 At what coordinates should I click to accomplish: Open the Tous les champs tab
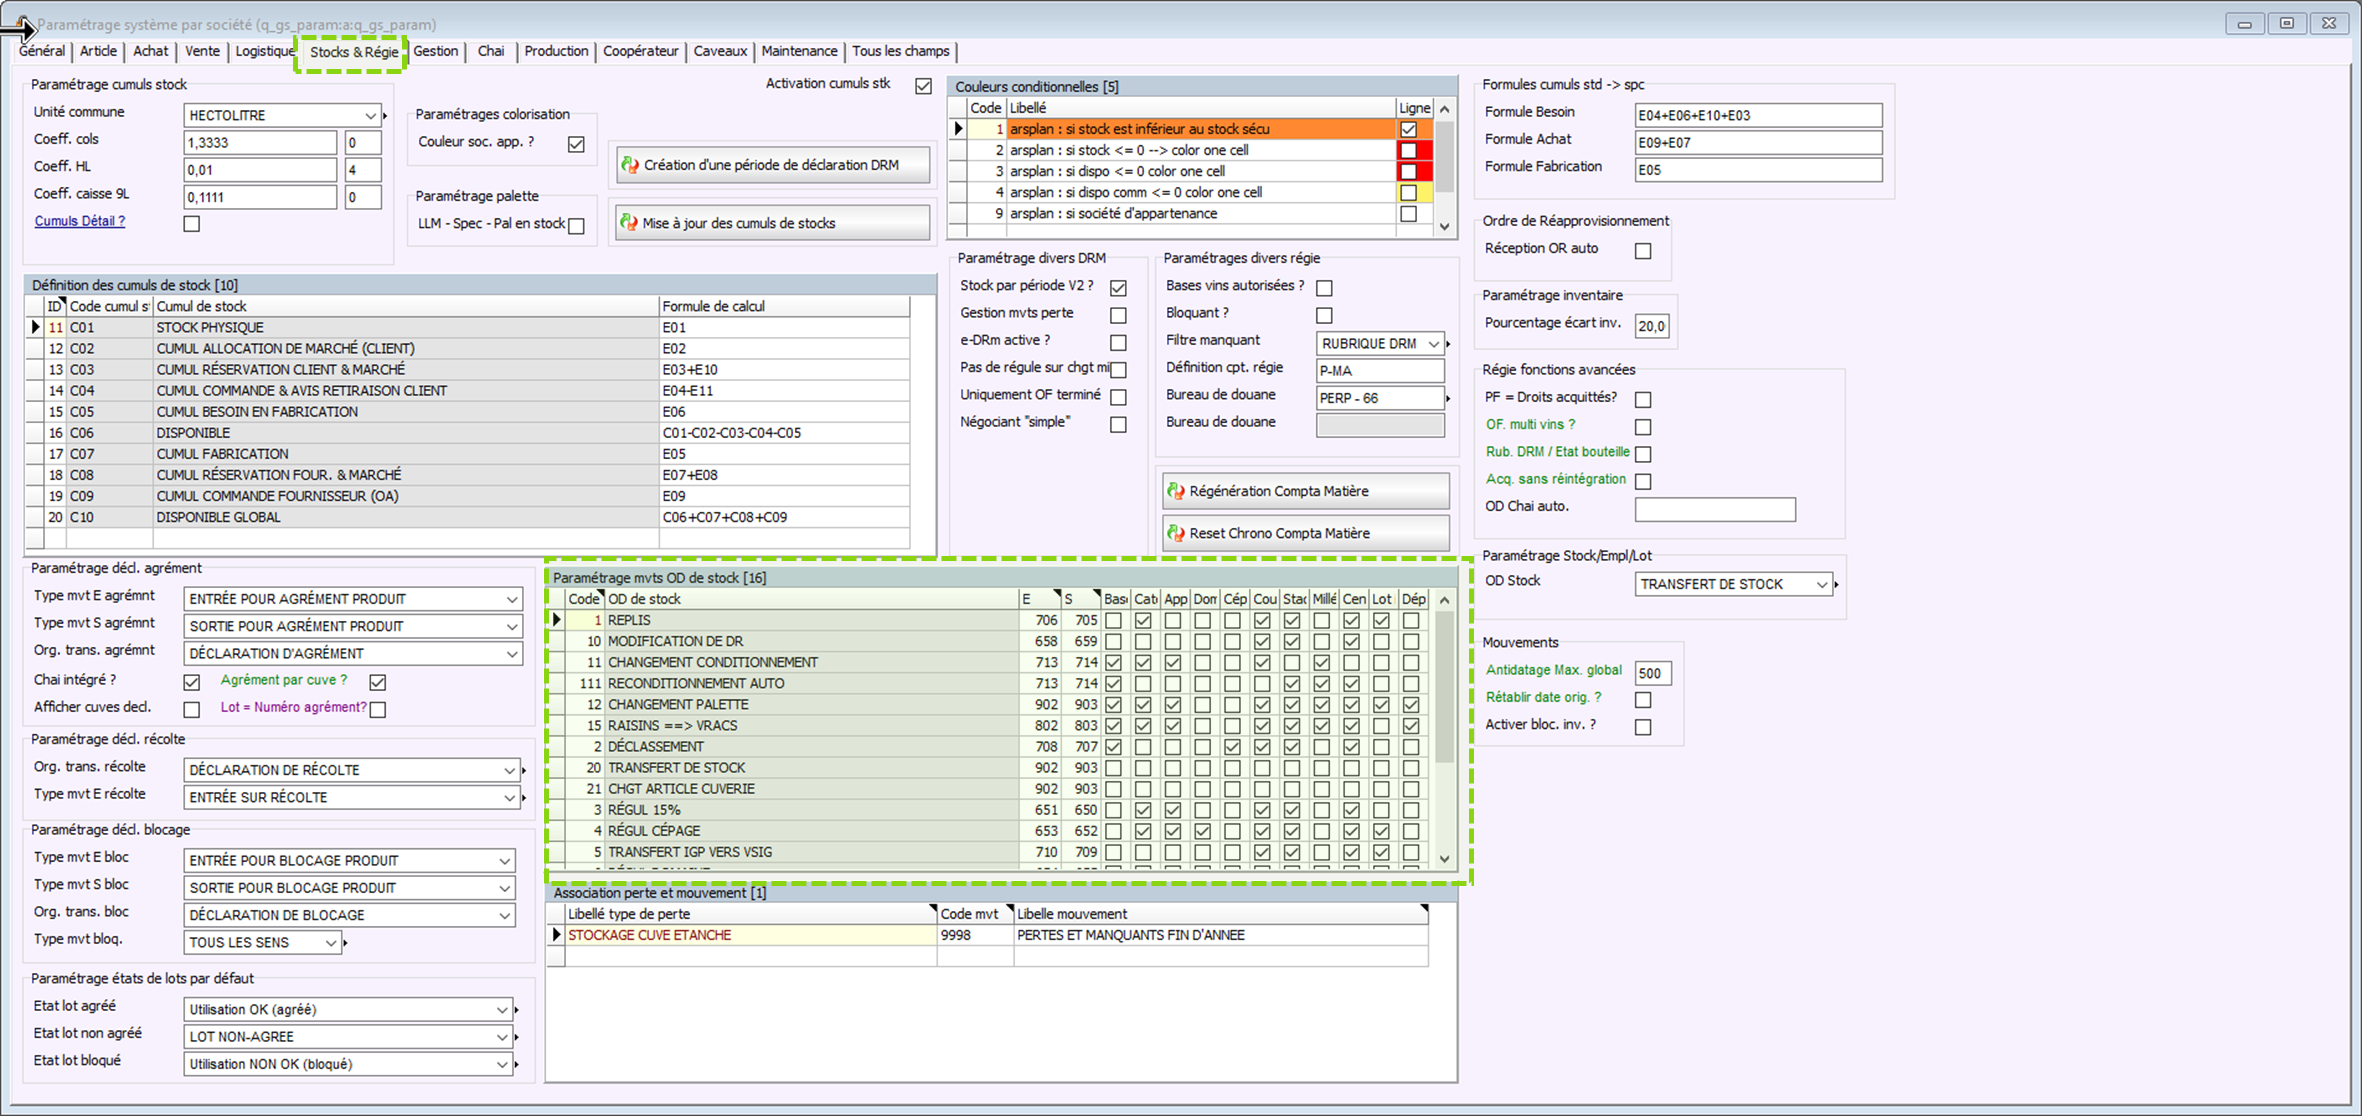coord(900,51)
